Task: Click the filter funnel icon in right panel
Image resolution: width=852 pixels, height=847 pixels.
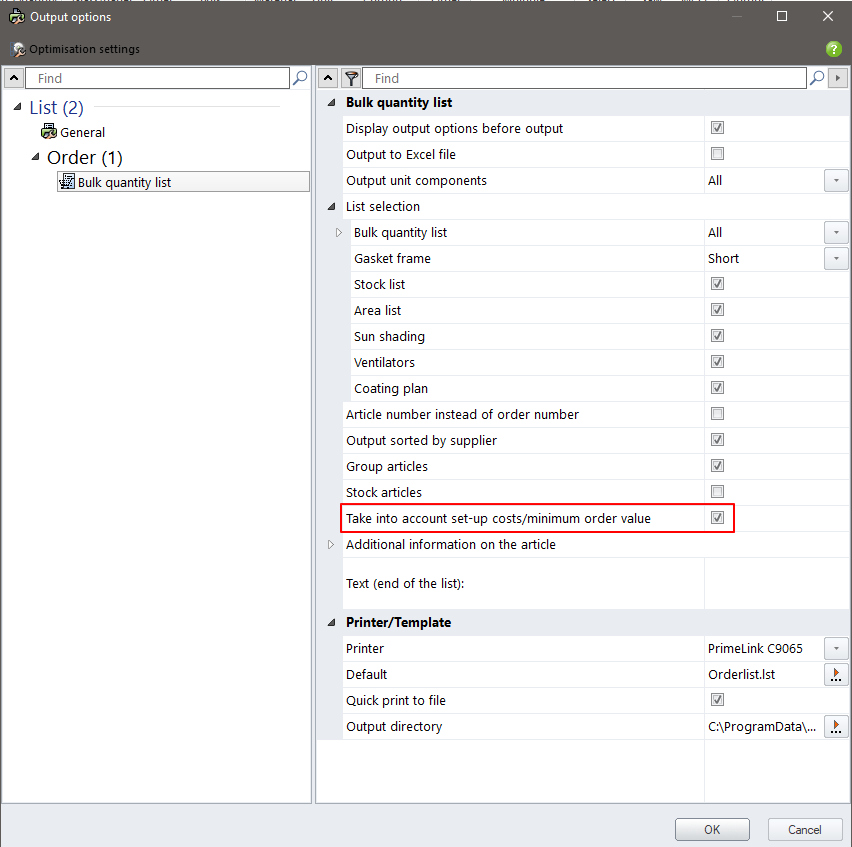Action: tap(351, 78)
